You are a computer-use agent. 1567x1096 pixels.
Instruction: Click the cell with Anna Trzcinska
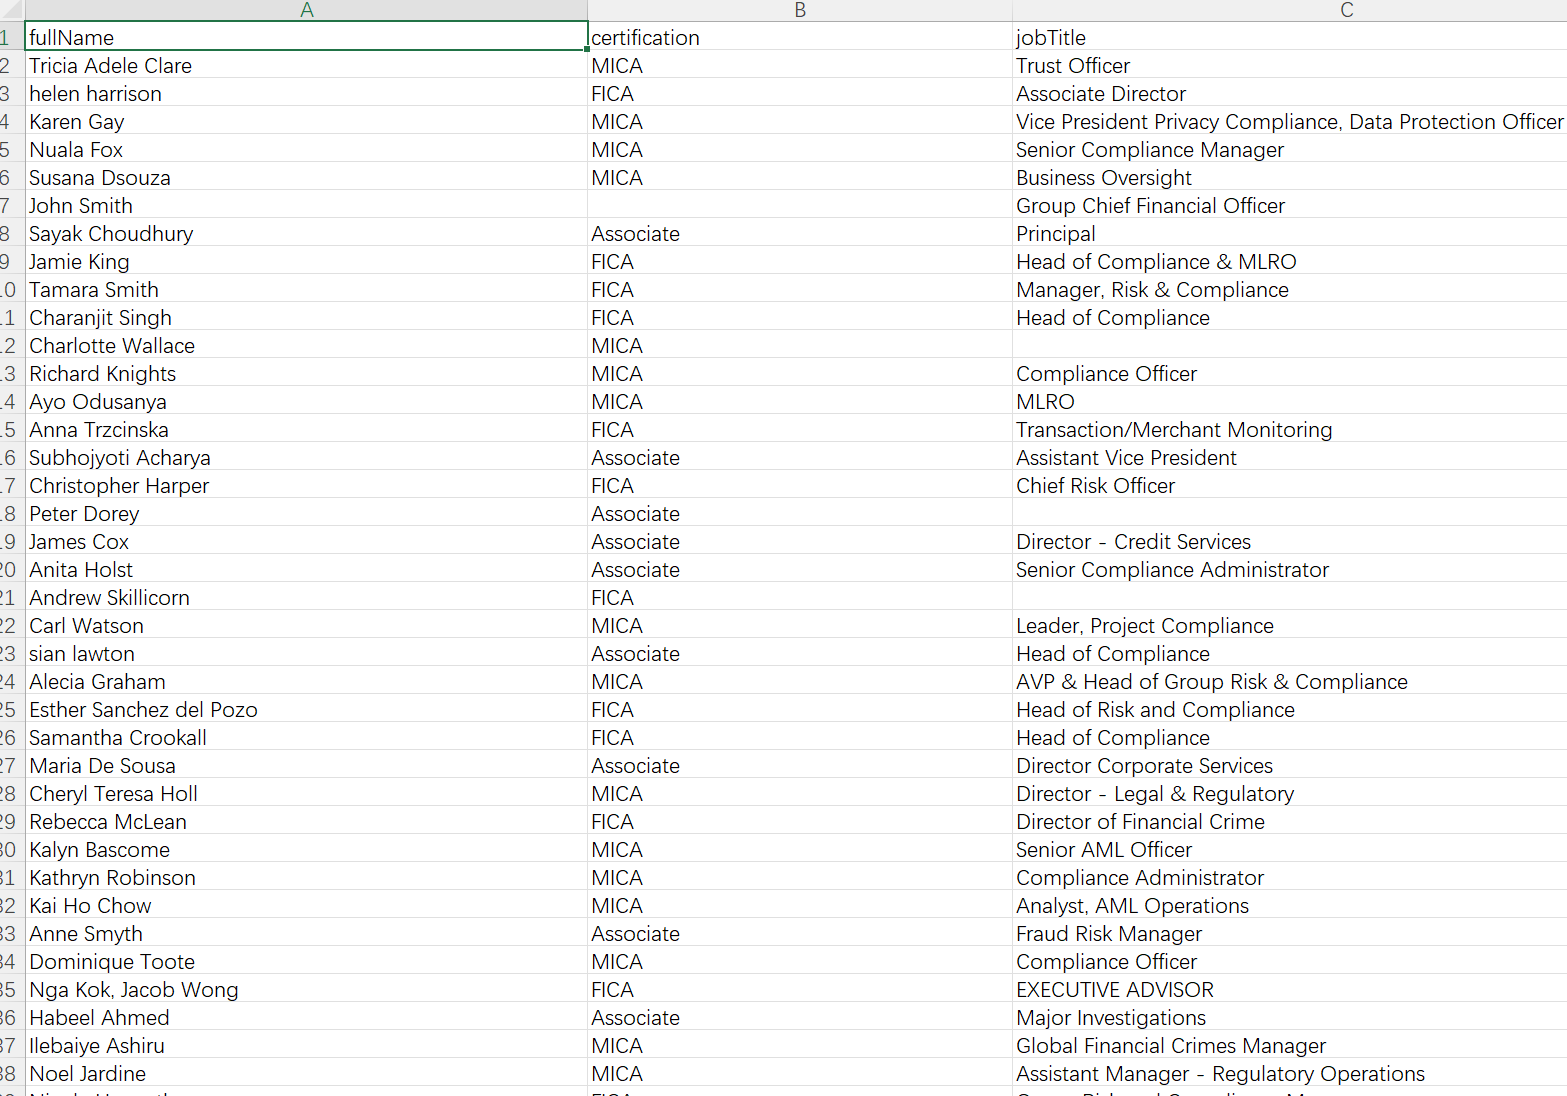[306, 429]
